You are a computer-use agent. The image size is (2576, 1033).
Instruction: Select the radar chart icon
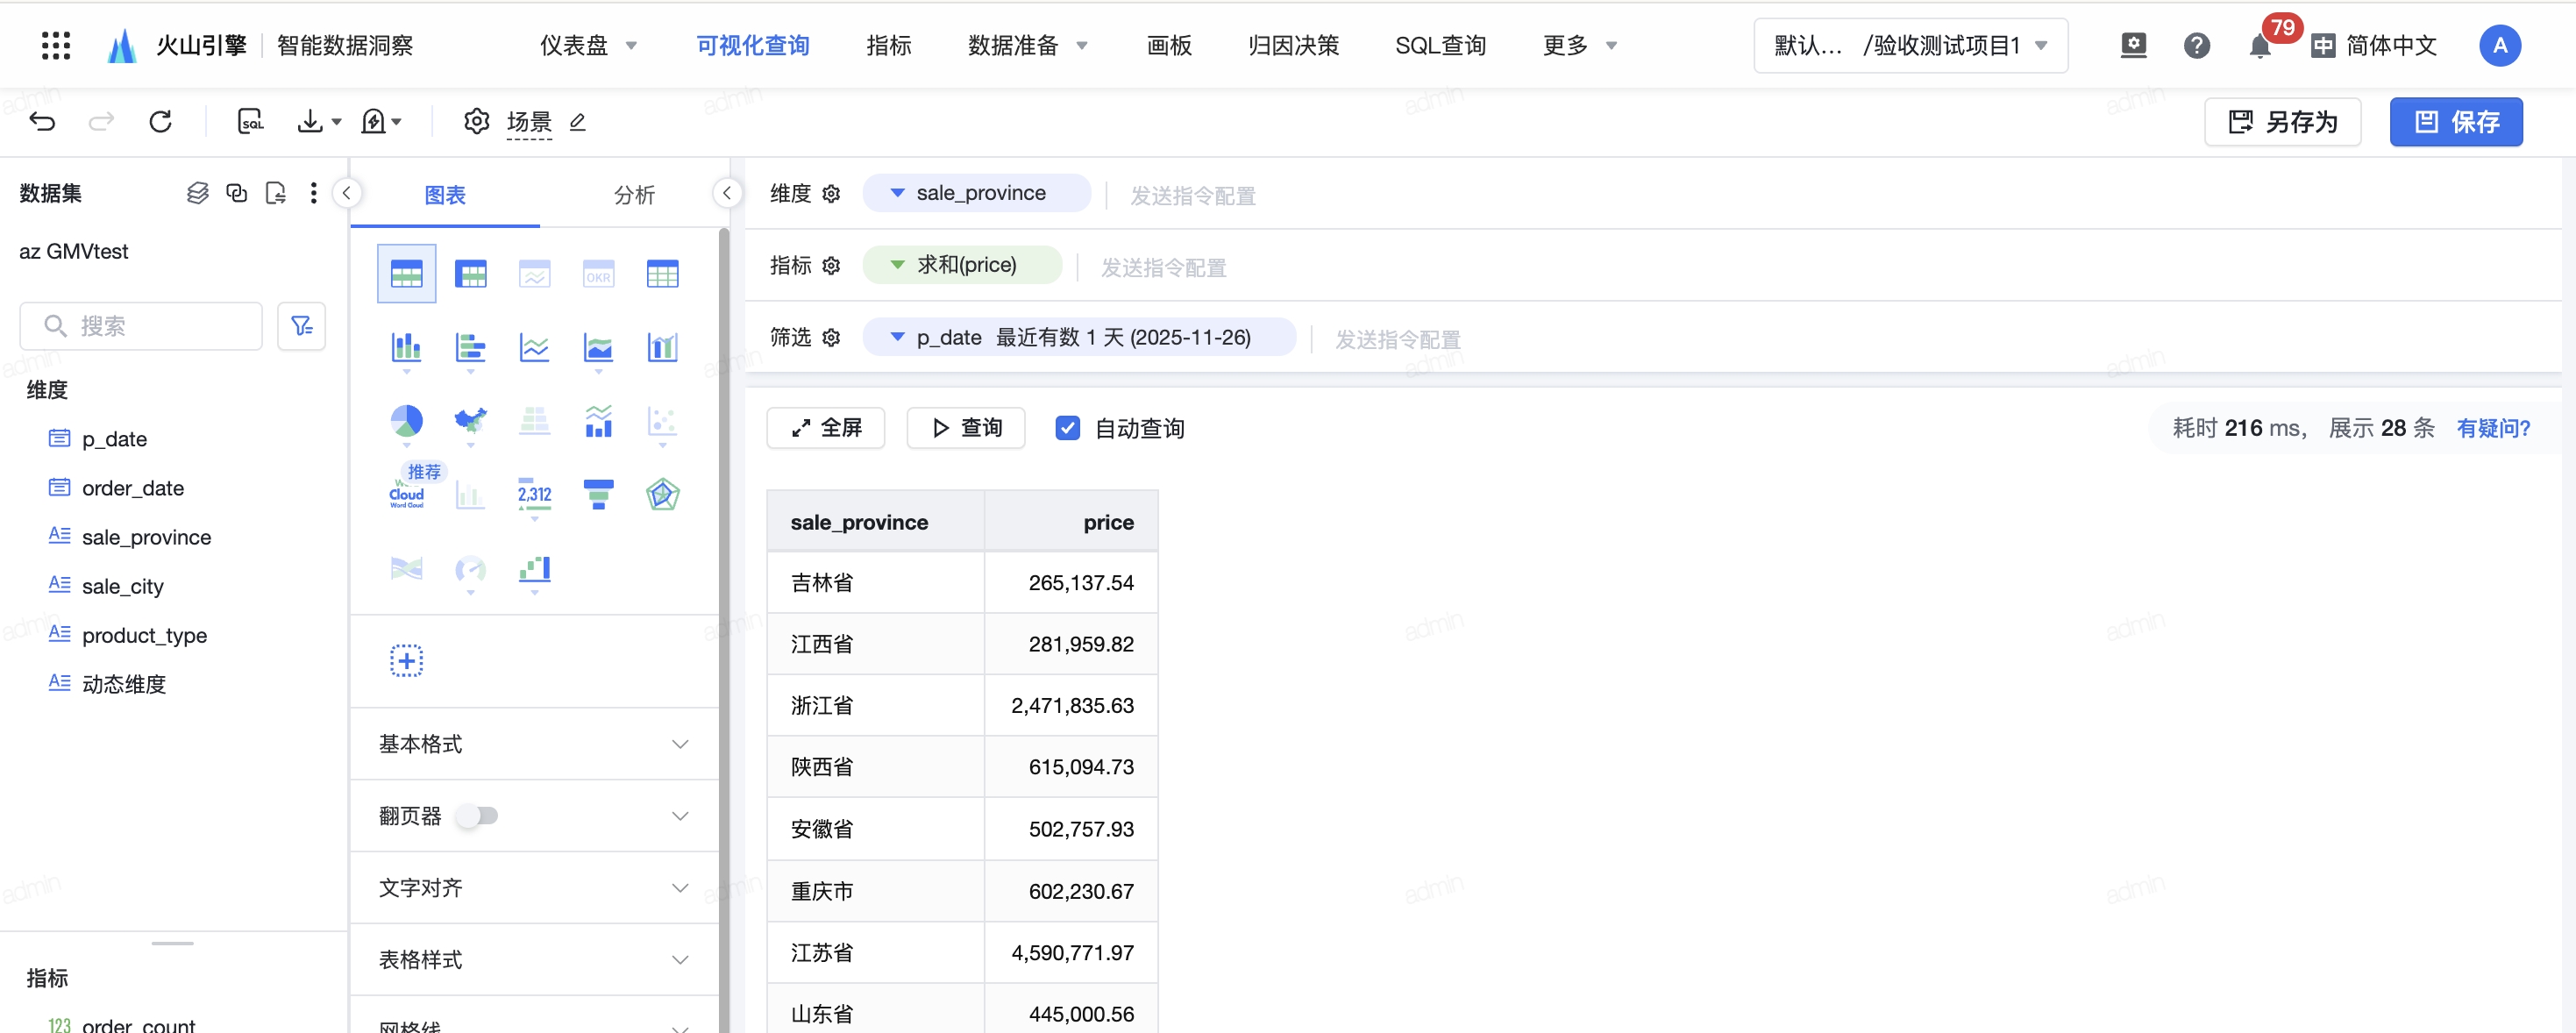[662, 494]
